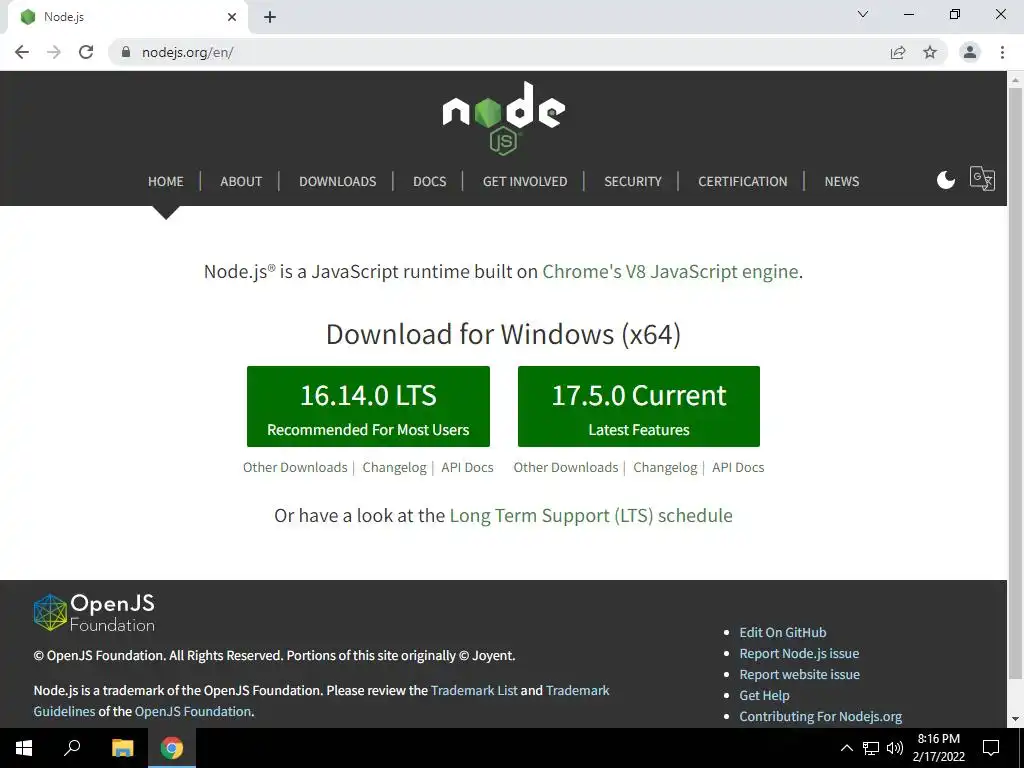
Task: Open the CERTIFICATION nav item
Action: click(x=743, y=182)
